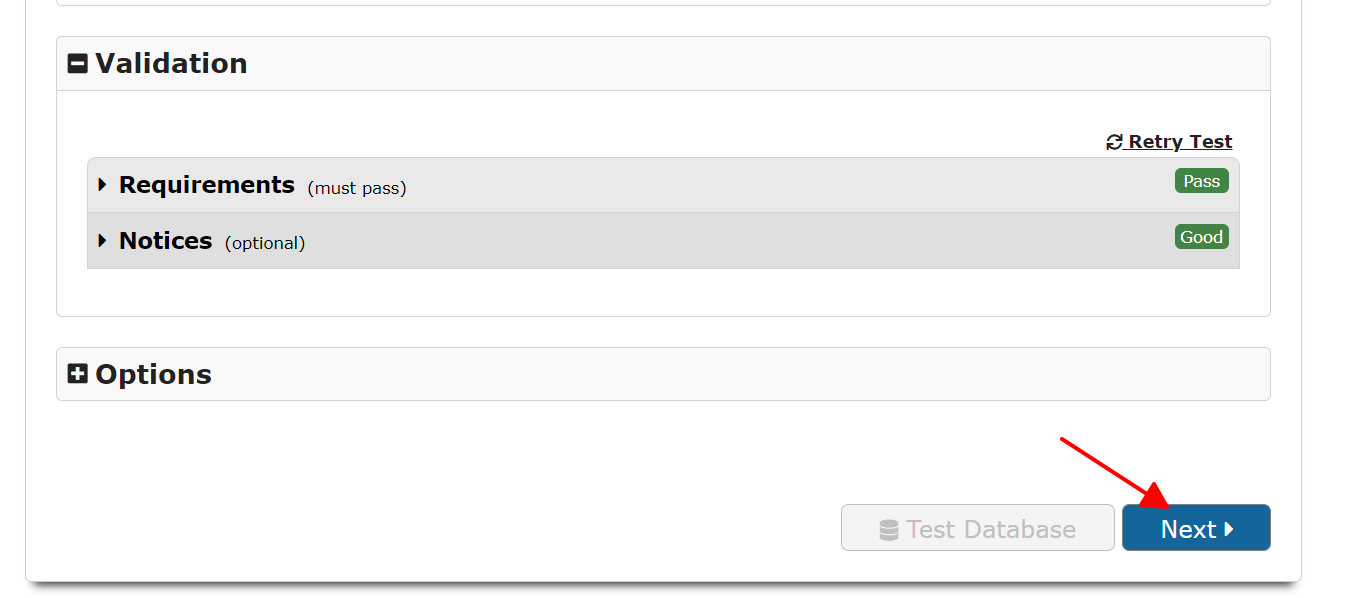Collapse the Validation section minus icon

pyautogui.click(x=77, y=64)
